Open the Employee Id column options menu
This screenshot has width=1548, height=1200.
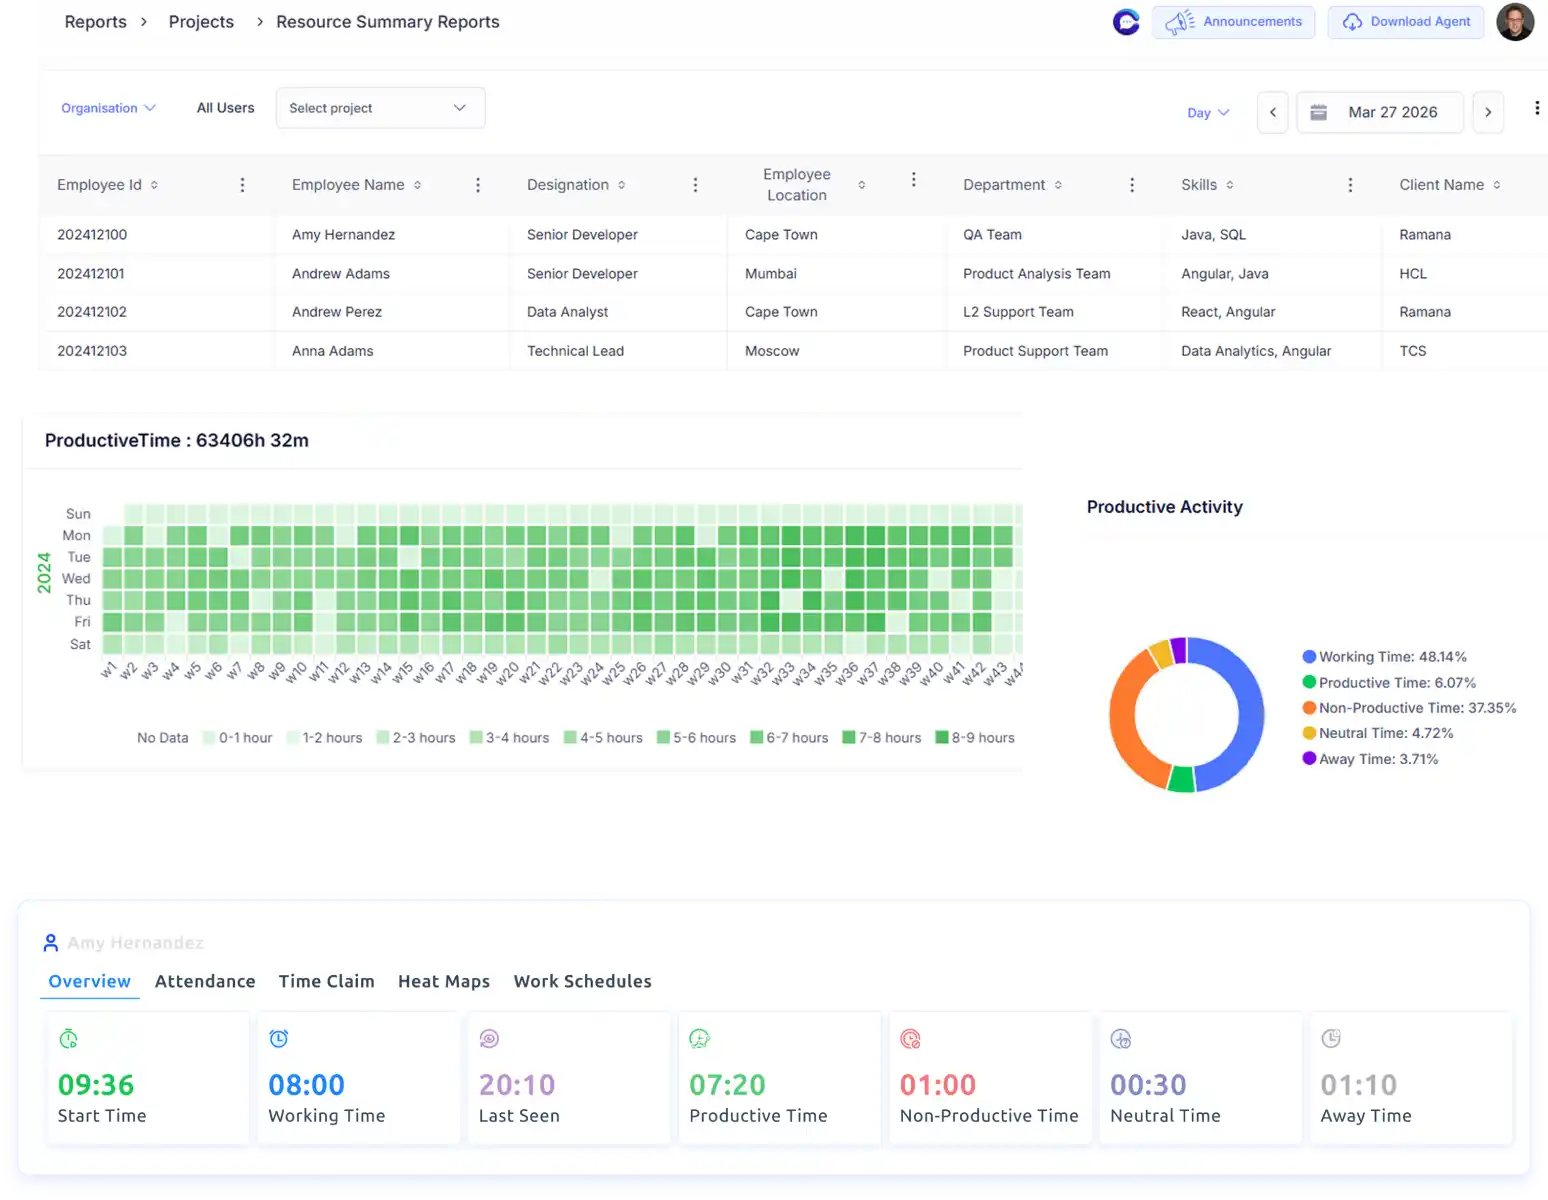(x=242, y=185)
